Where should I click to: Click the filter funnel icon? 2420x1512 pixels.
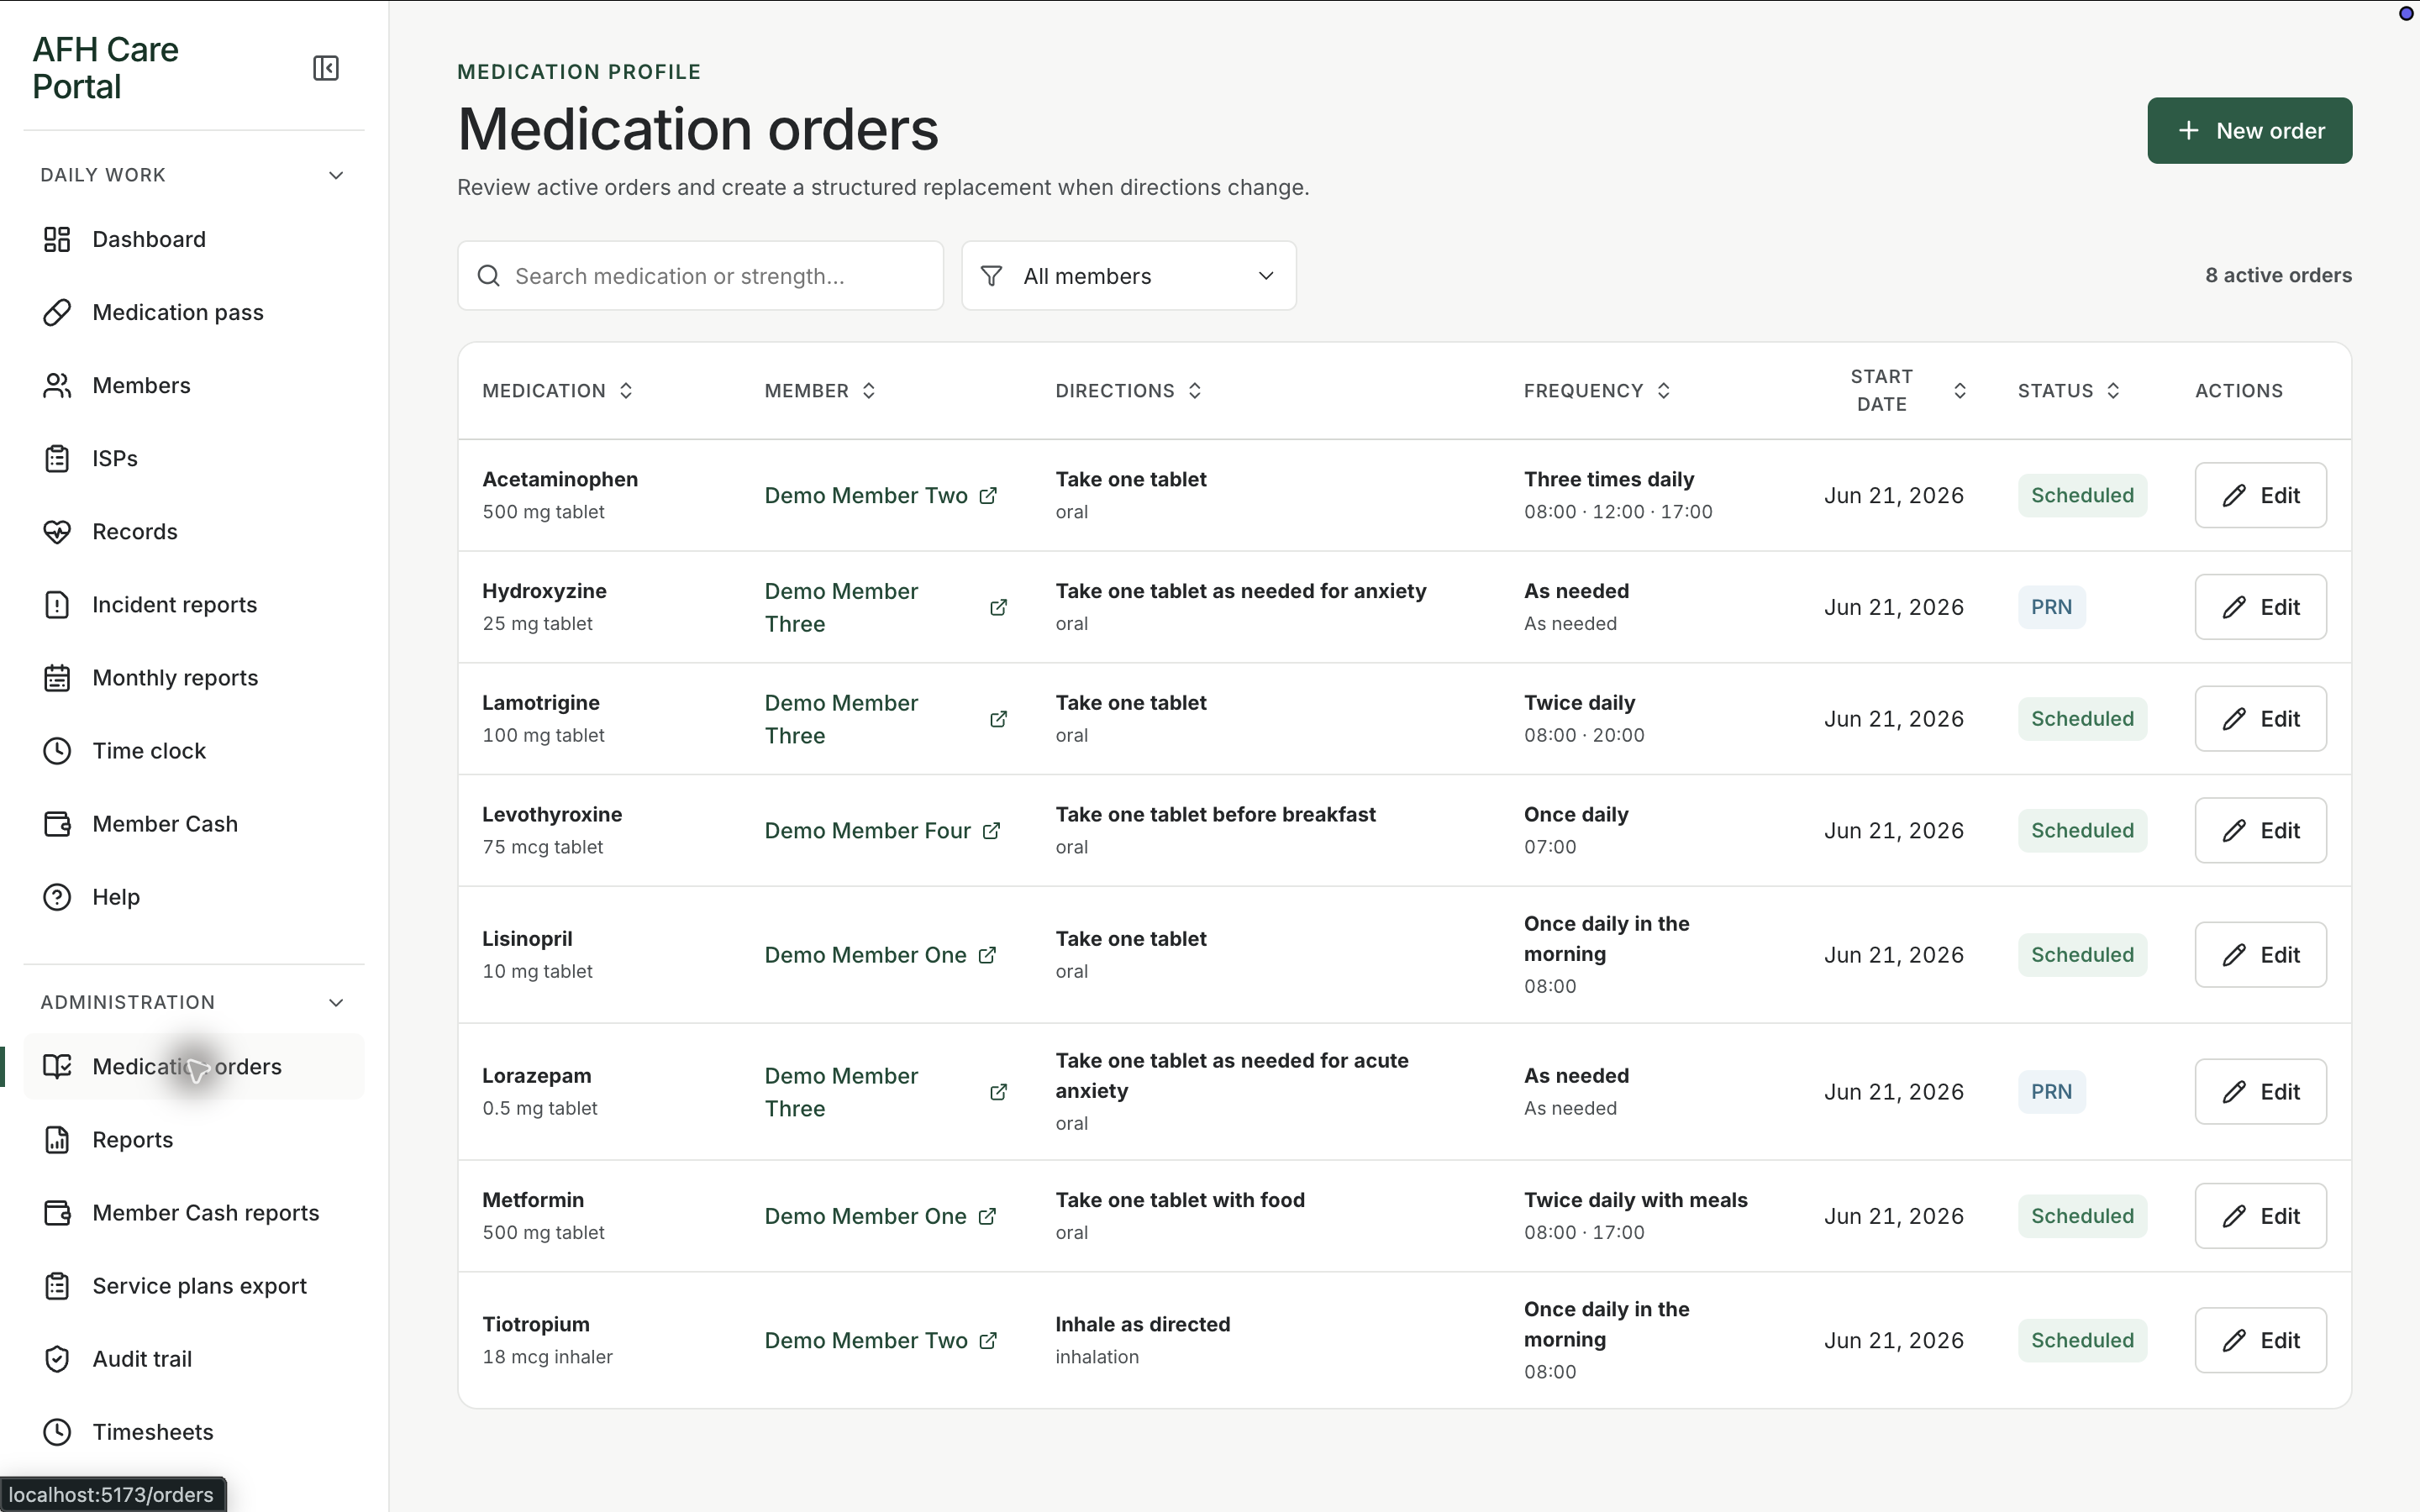991,276
